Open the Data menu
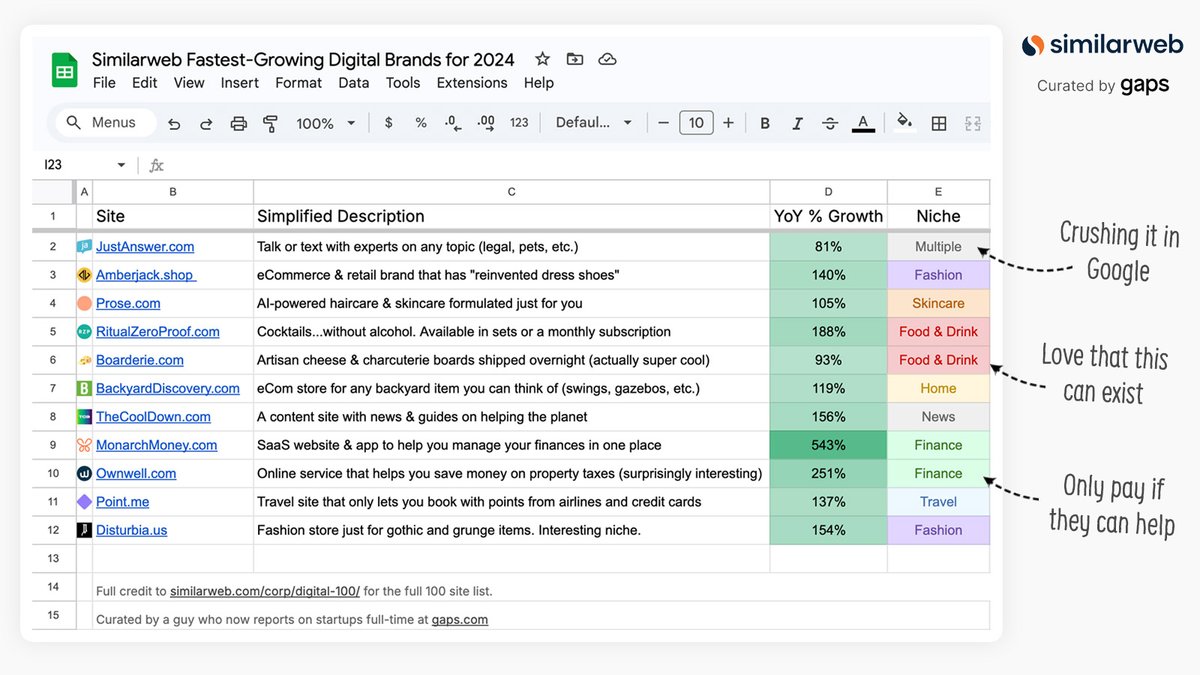 [x=354, y=83]
